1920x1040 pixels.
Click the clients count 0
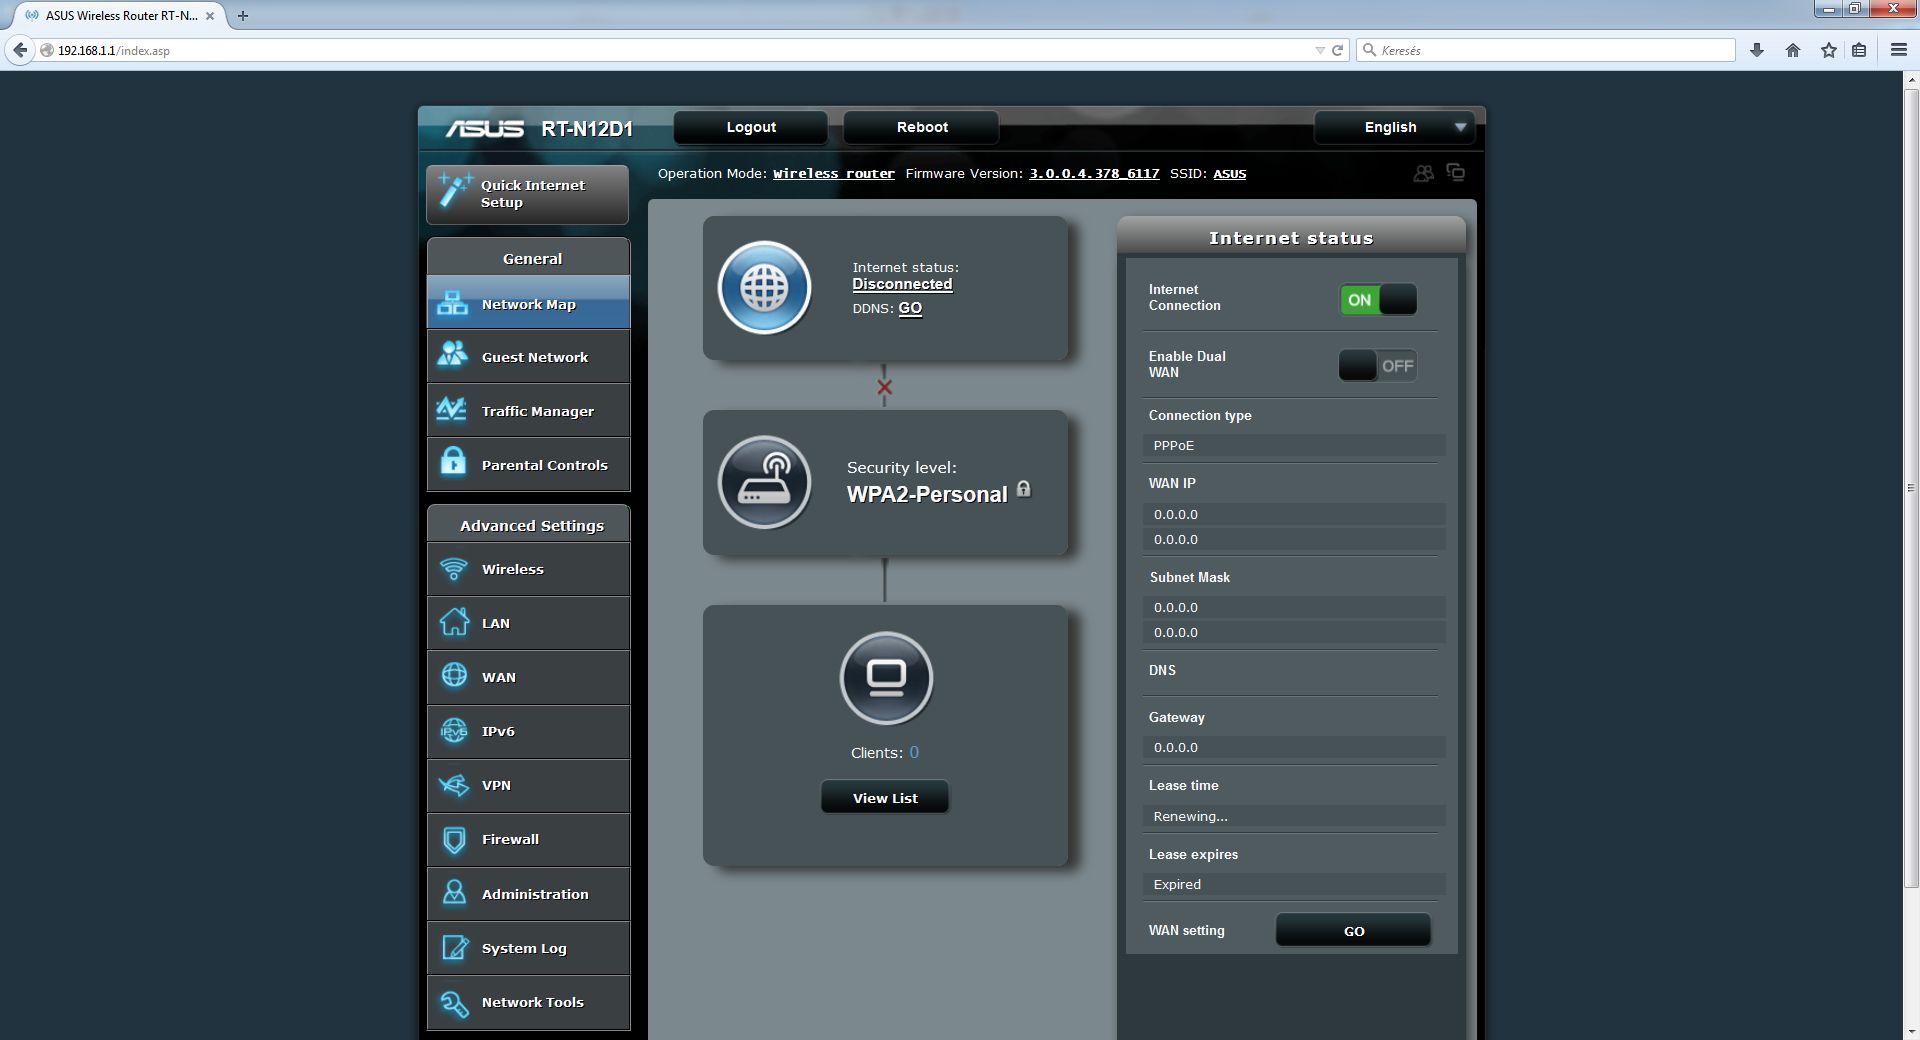tap(914, 752)
